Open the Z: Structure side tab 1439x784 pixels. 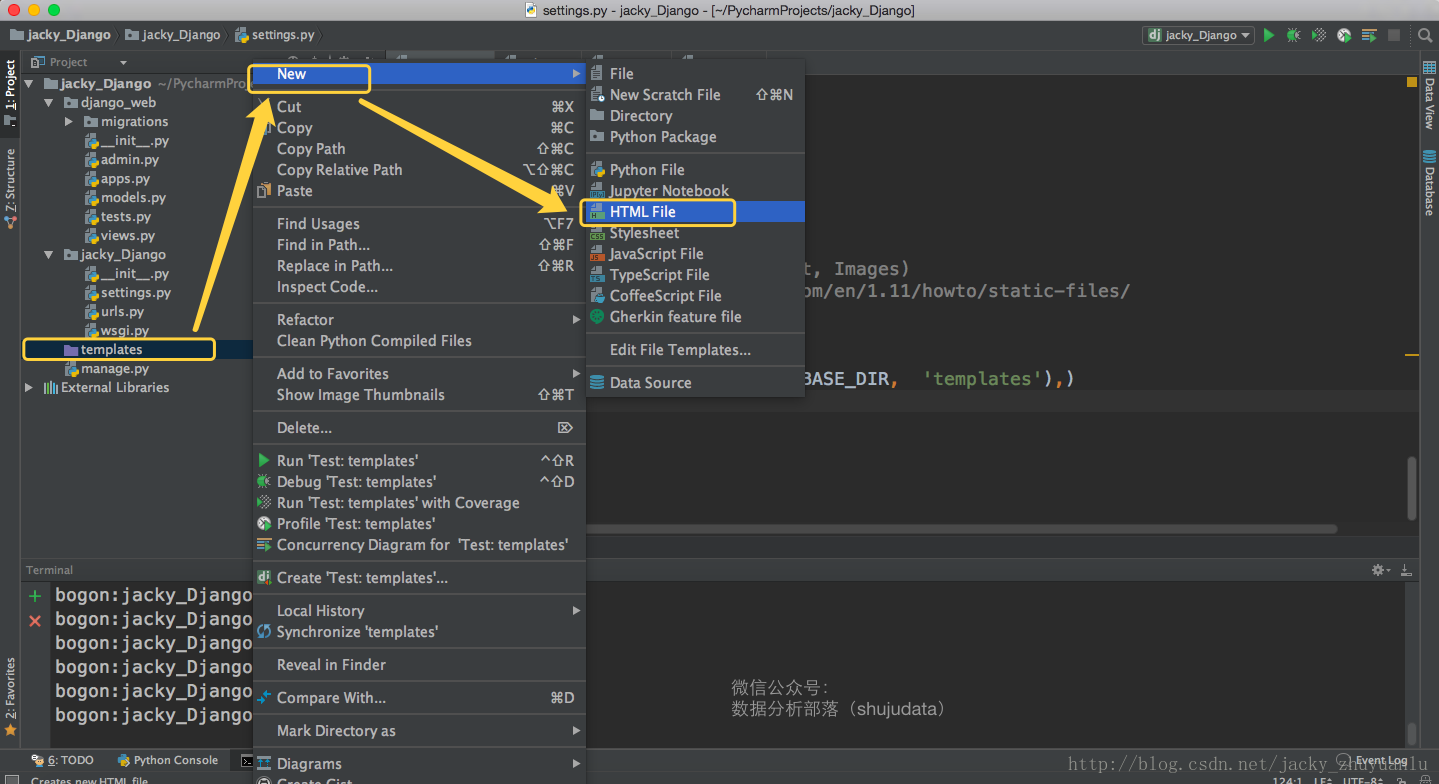[x=10, y=189]
